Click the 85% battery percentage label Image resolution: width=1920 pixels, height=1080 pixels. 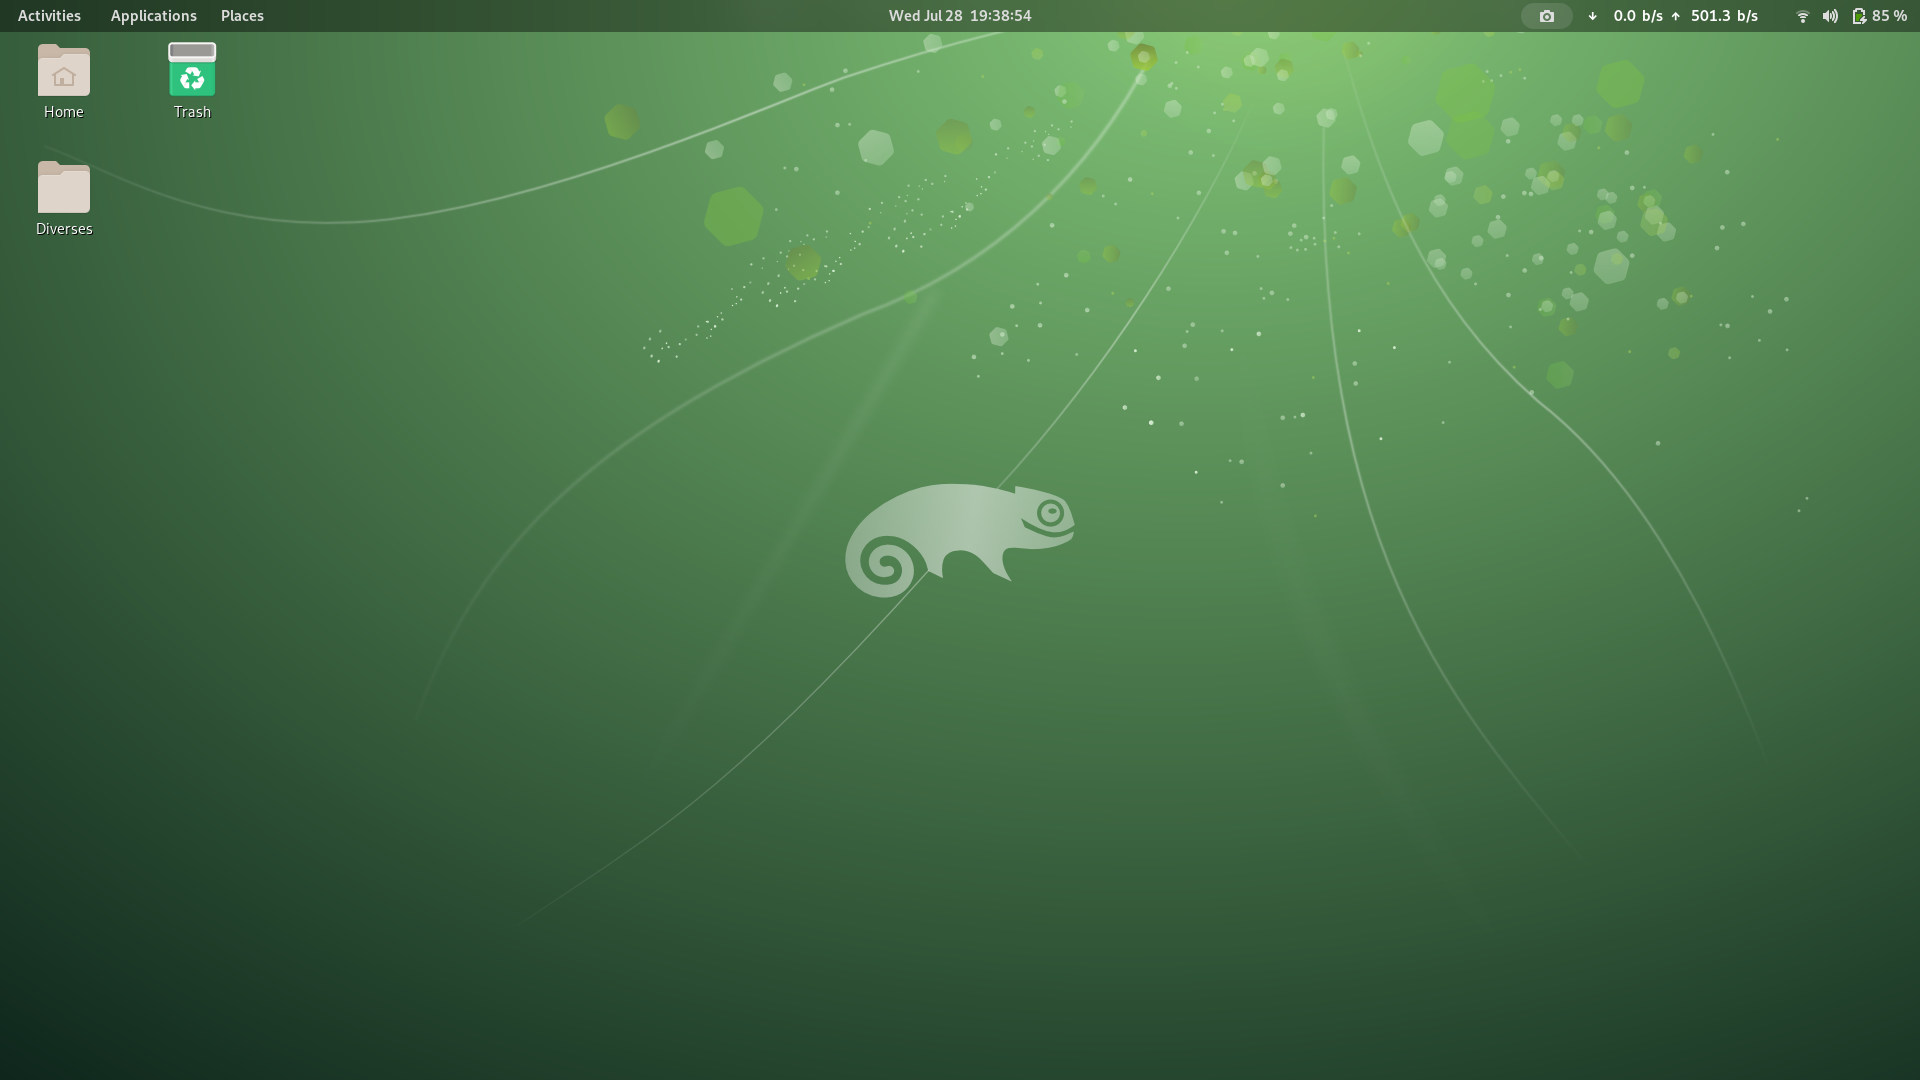1888,16
